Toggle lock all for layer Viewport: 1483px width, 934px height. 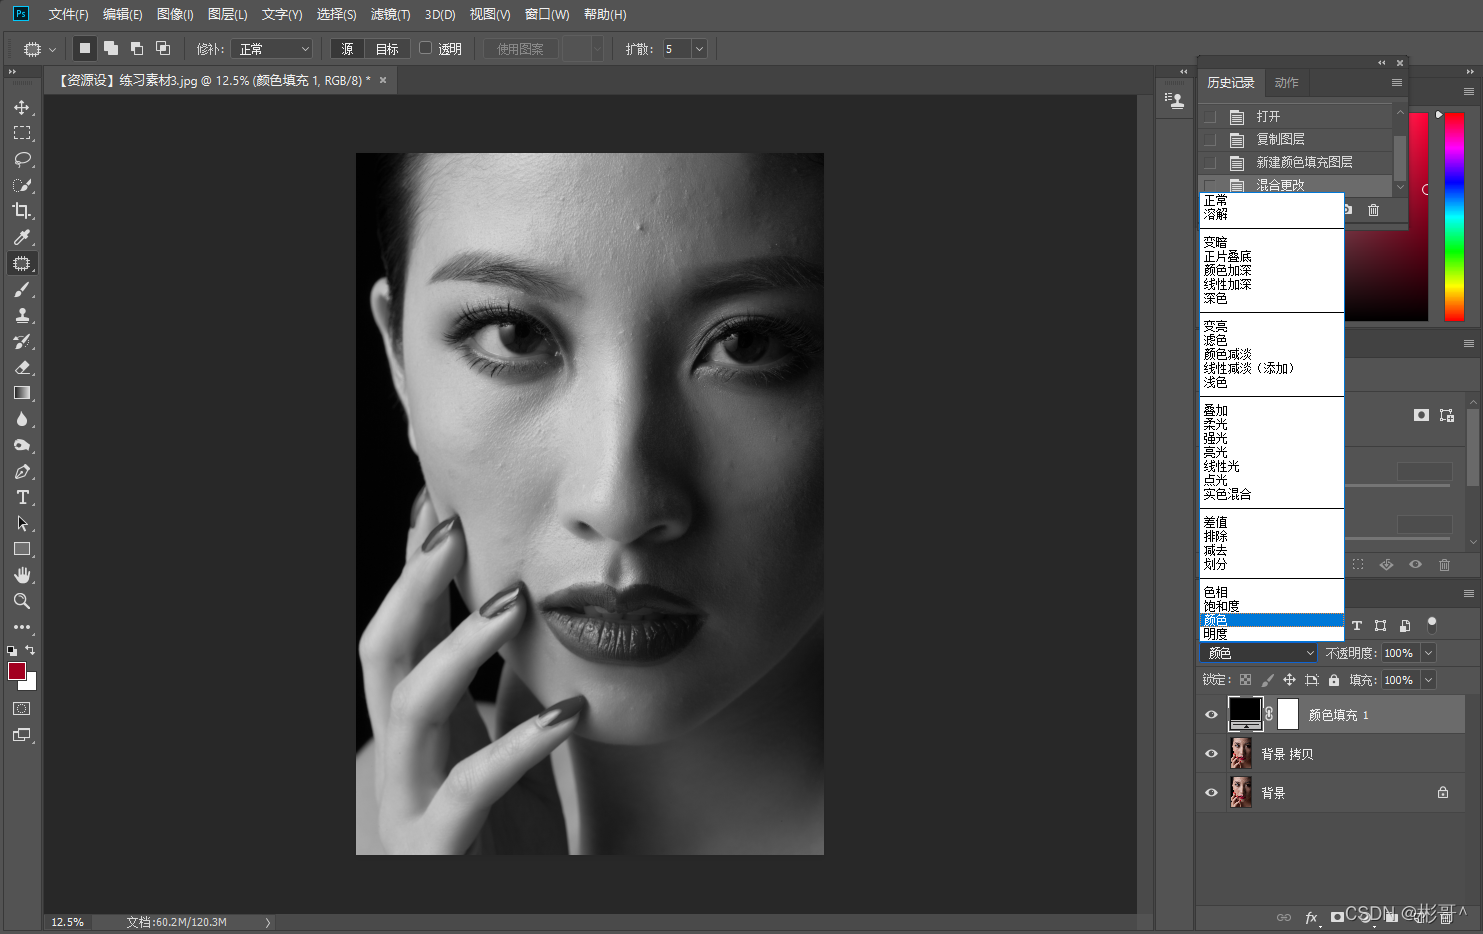(1334, 680)
